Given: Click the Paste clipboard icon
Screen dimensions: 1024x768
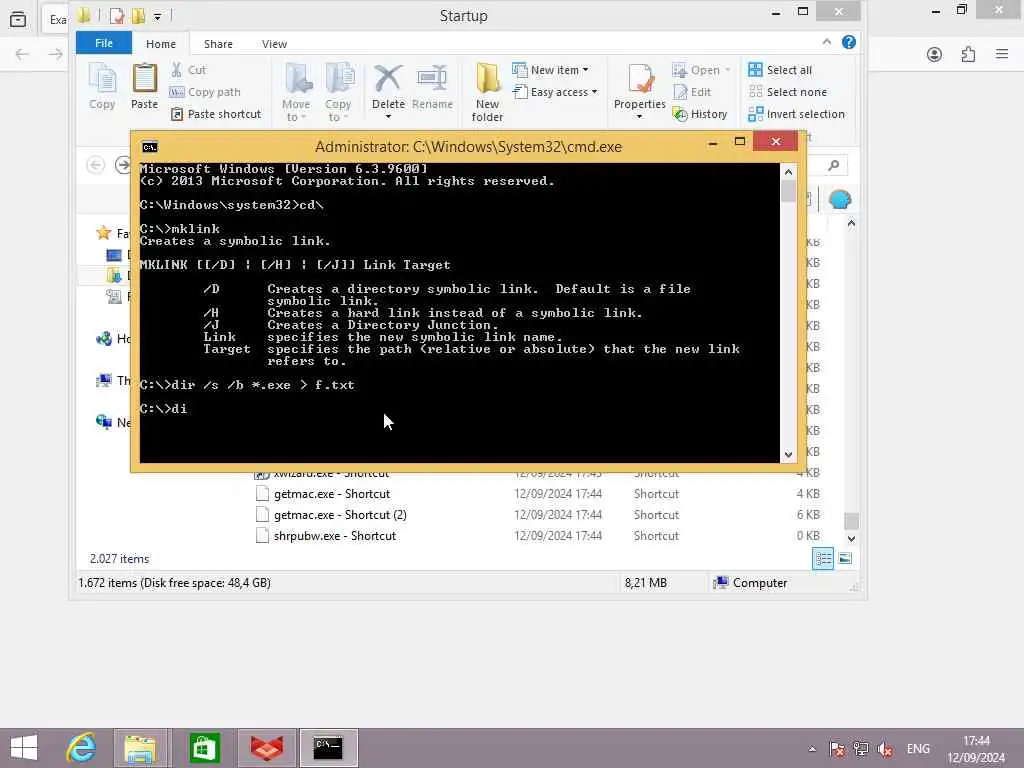Looking at the screenshot, I should click(x=144, y=86).
